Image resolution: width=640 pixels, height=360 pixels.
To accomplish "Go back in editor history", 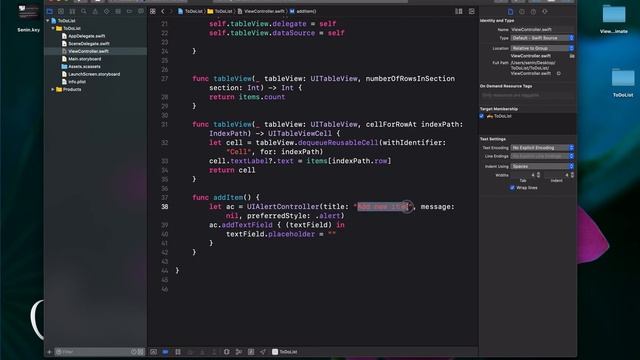I will [x=163, y=11].
